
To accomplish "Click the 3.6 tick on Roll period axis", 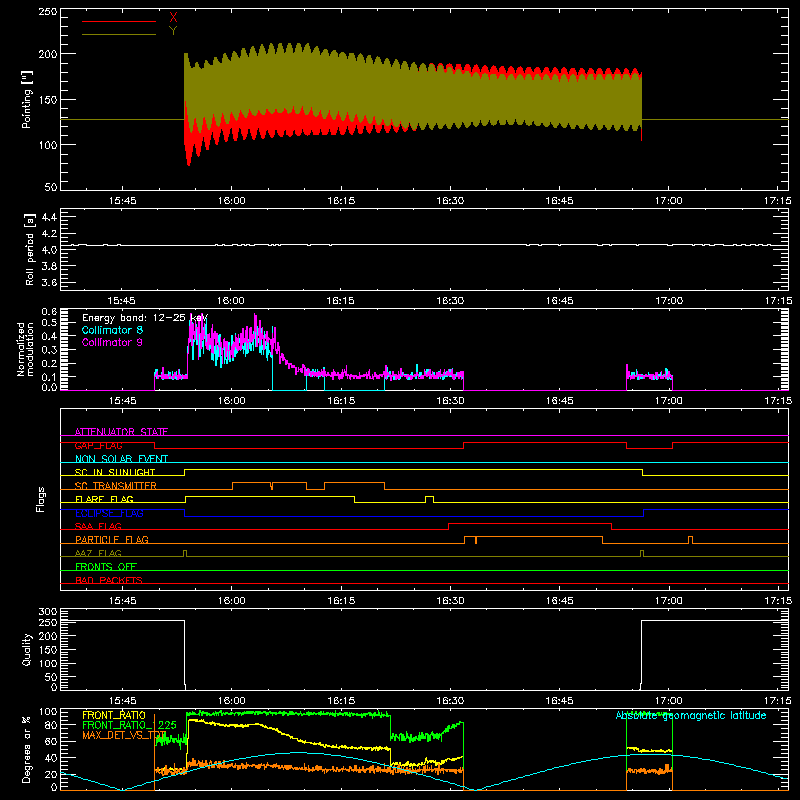I will point(49,282).
